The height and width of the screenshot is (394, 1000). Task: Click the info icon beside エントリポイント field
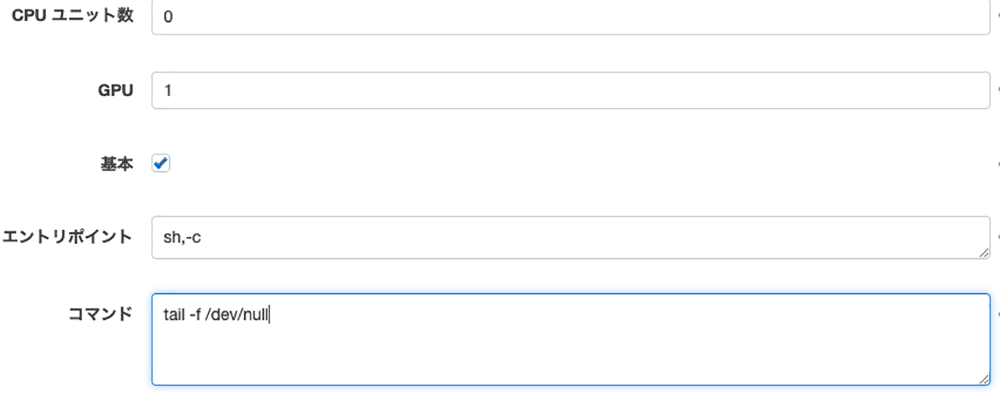(998, 237)
